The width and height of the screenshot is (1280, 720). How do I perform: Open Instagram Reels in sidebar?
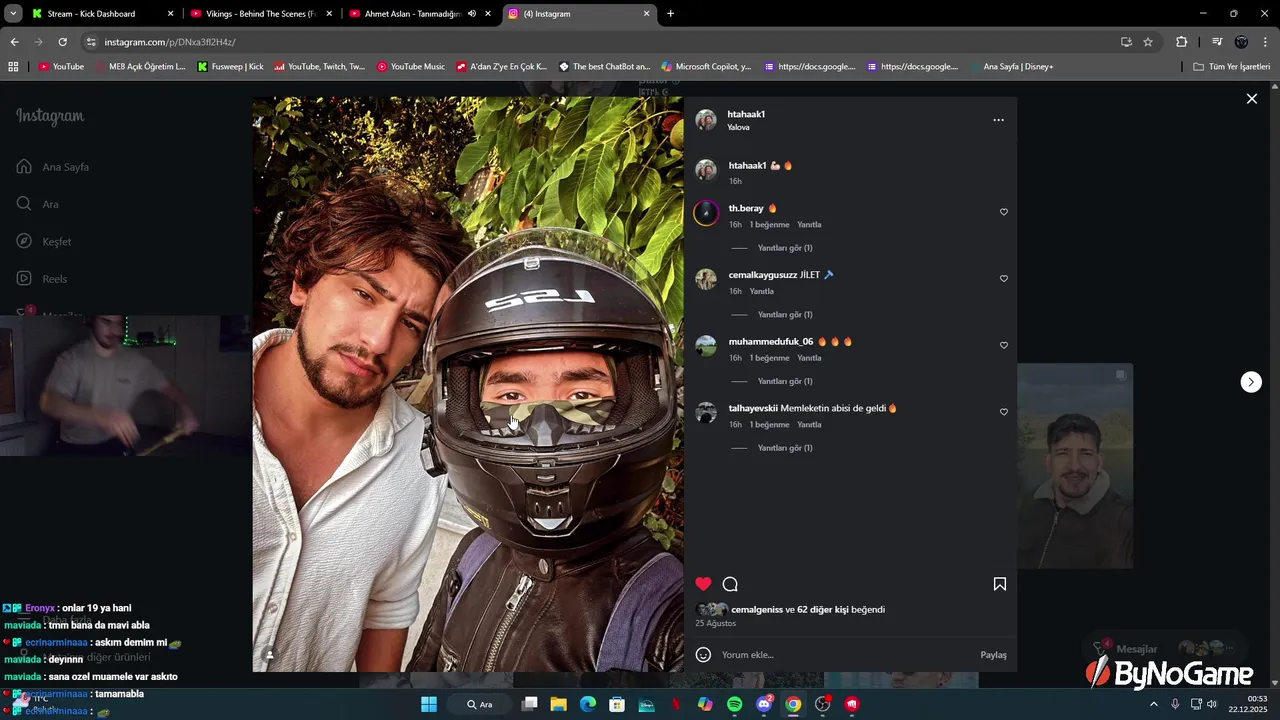[42, 279]
